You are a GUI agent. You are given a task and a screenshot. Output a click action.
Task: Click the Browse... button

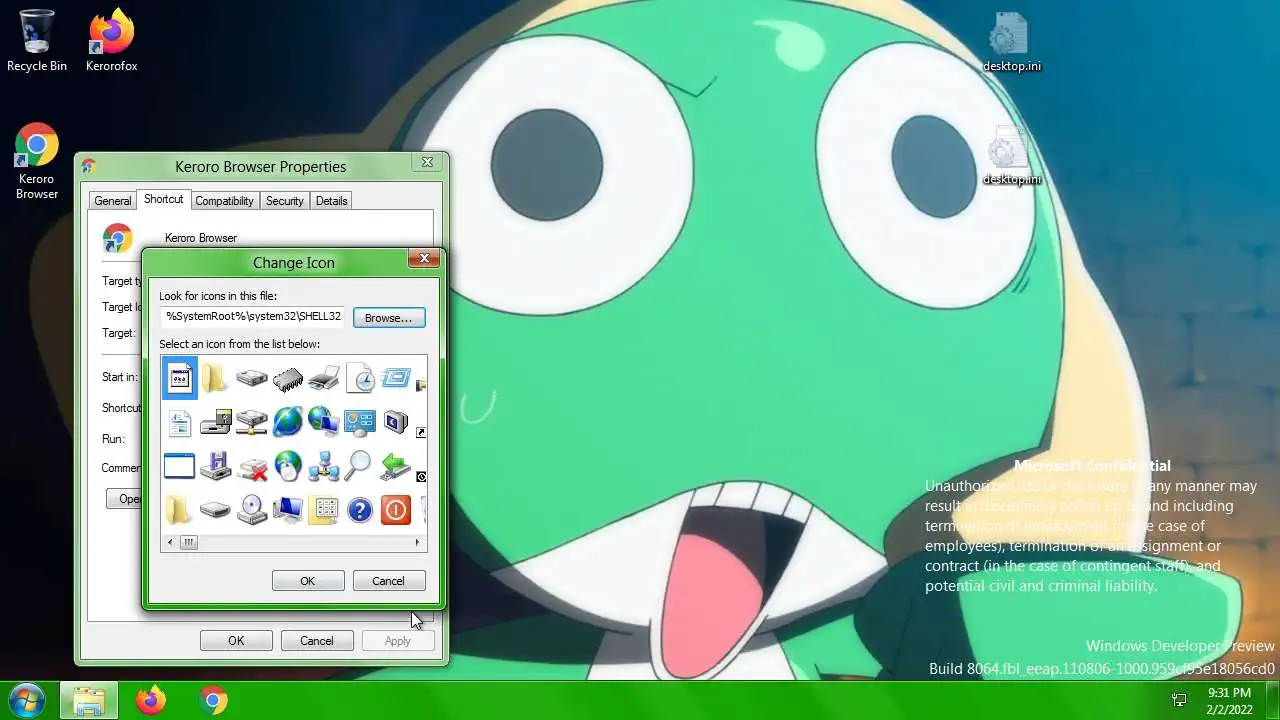pyautogui.click(x=388, y=317)
